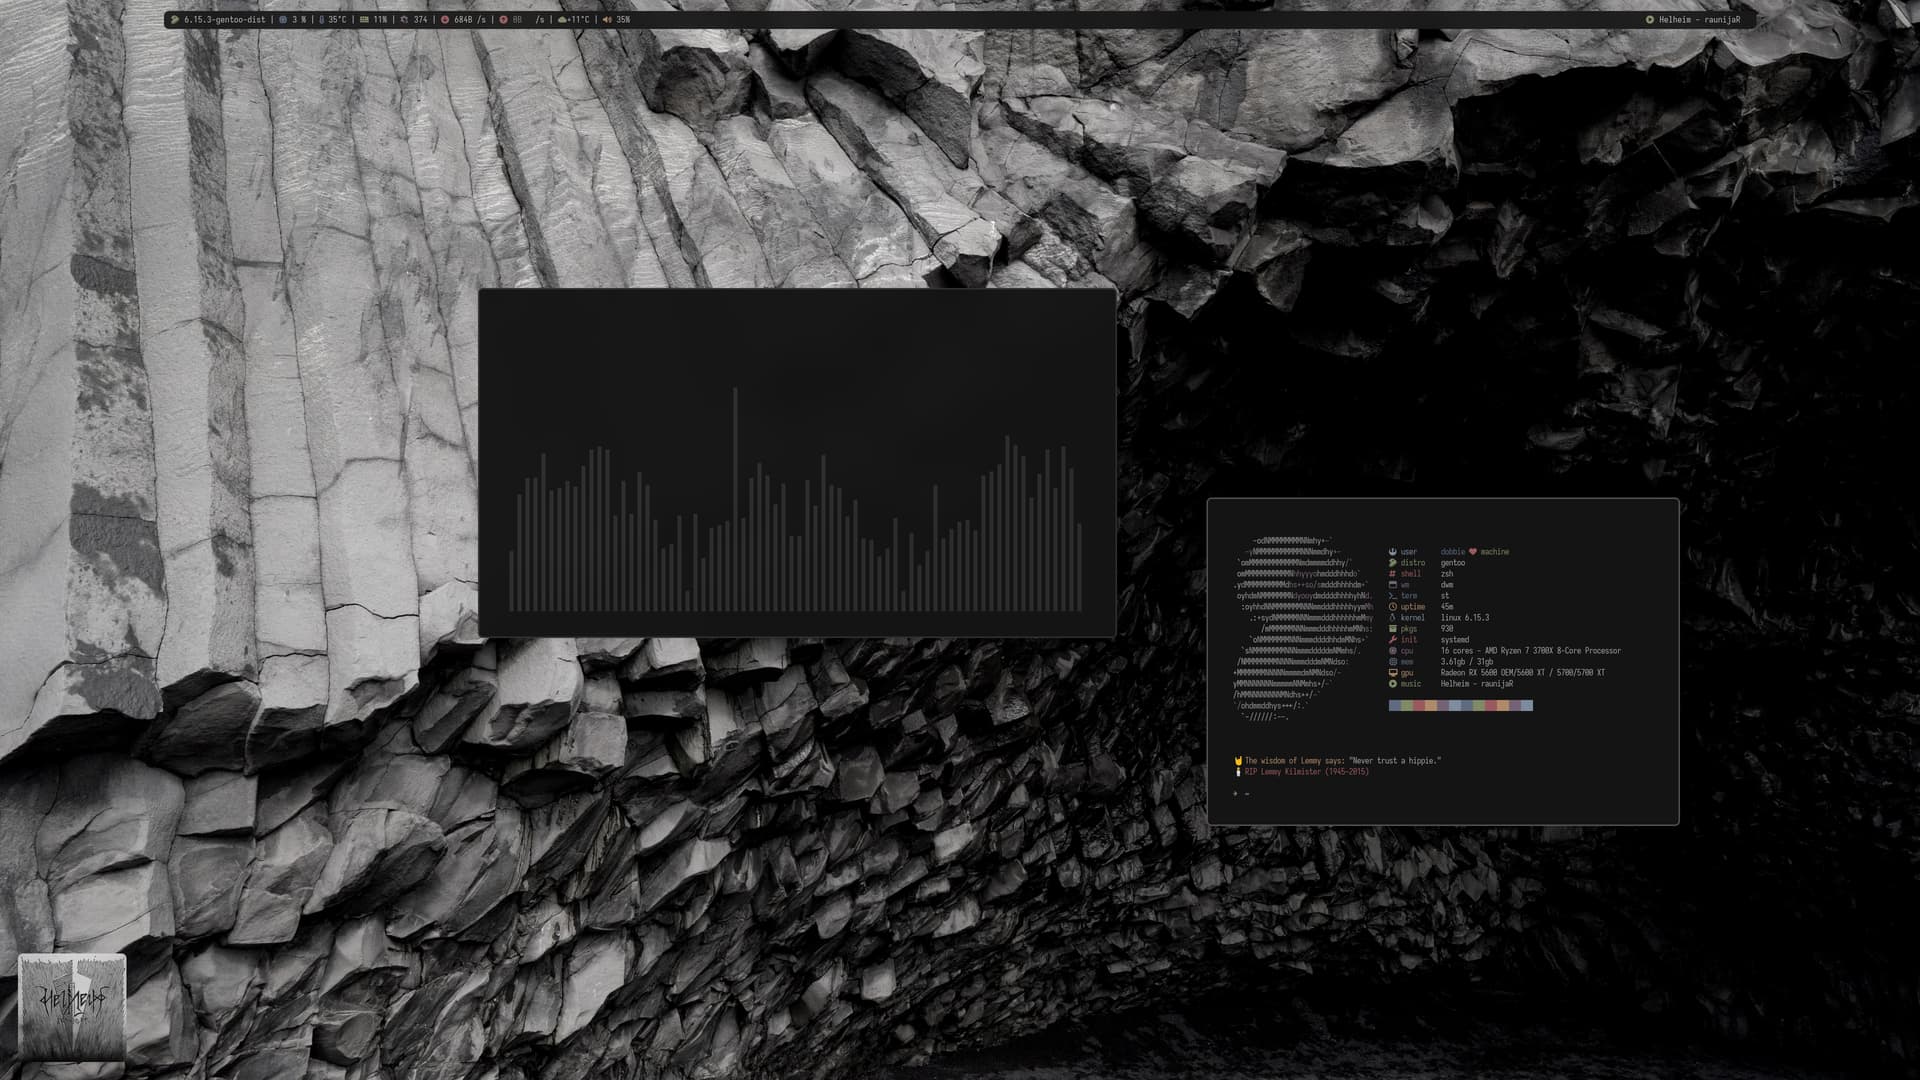Click the memory usage icon showing 11%

[364, 20]
